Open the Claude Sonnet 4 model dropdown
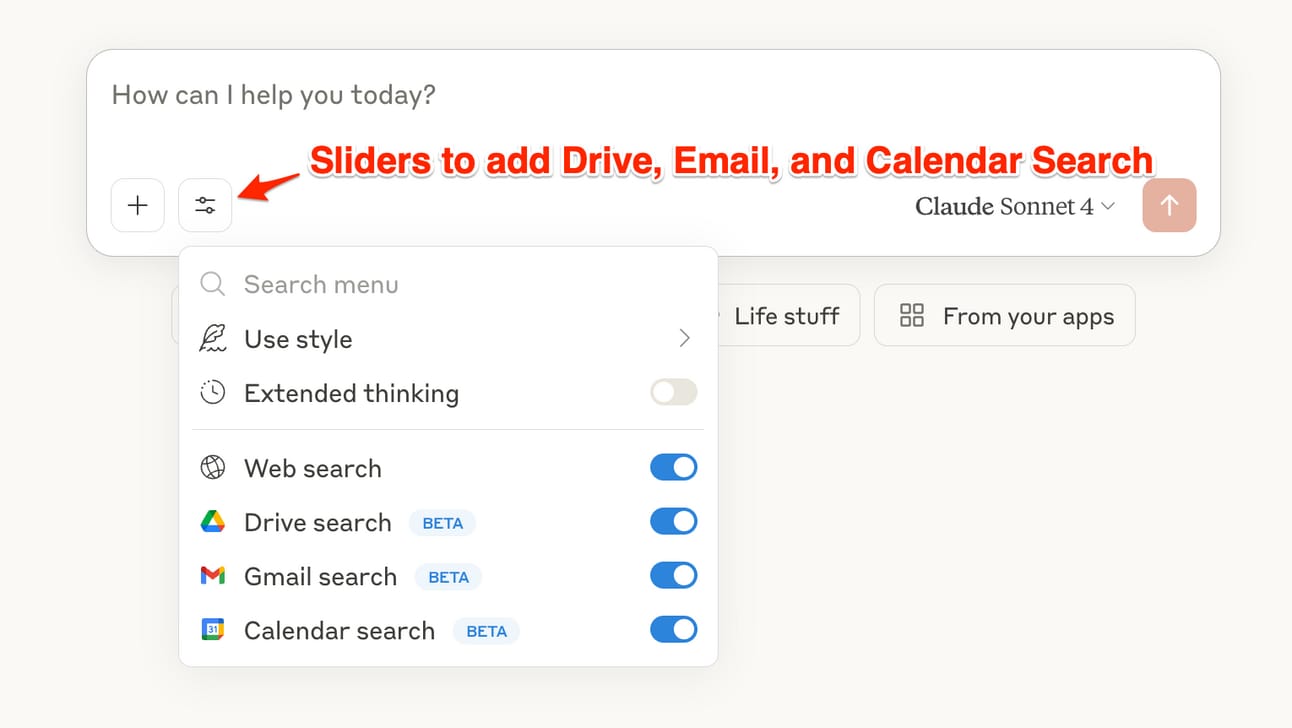 tap(1015, 206)
